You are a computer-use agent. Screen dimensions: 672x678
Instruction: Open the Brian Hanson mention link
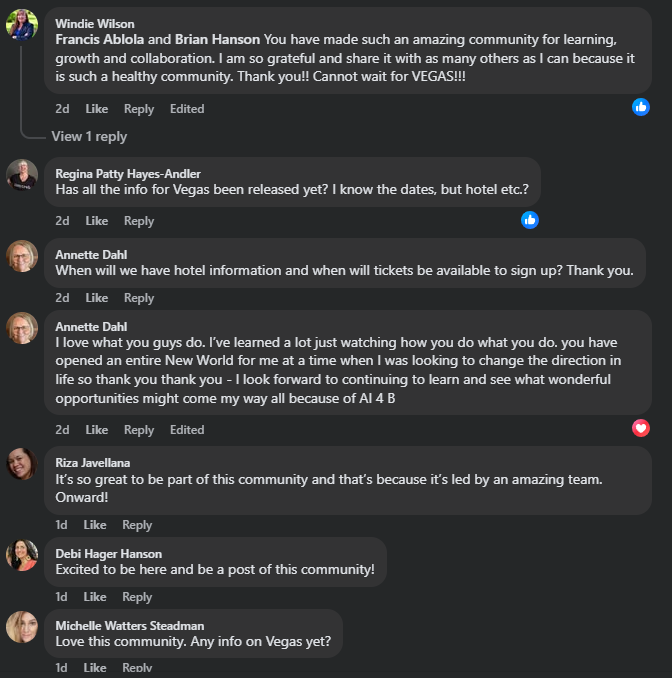[217, 39]
